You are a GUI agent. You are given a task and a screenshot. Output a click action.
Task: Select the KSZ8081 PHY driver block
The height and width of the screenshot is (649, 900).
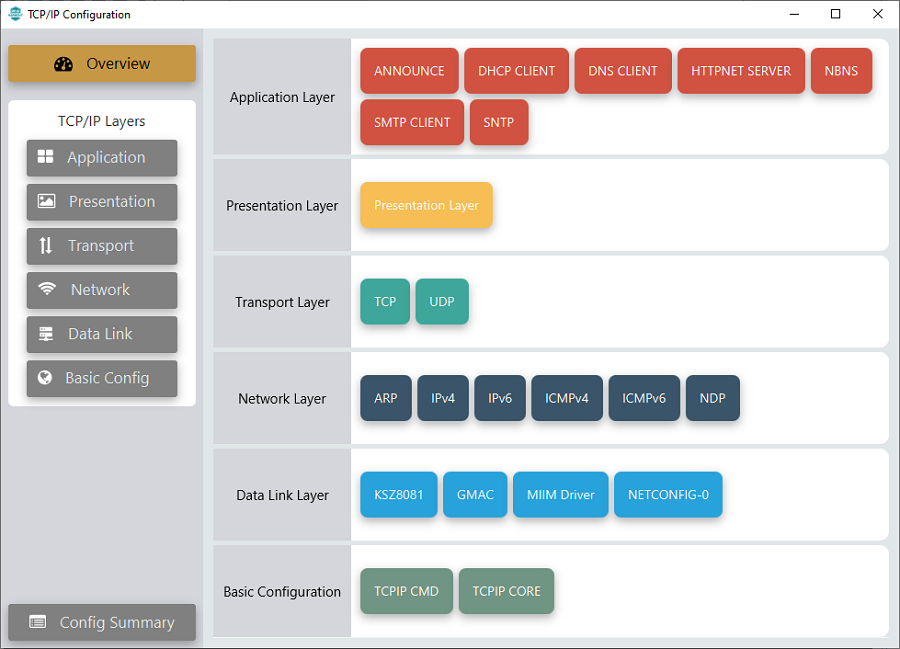(398, 494)
